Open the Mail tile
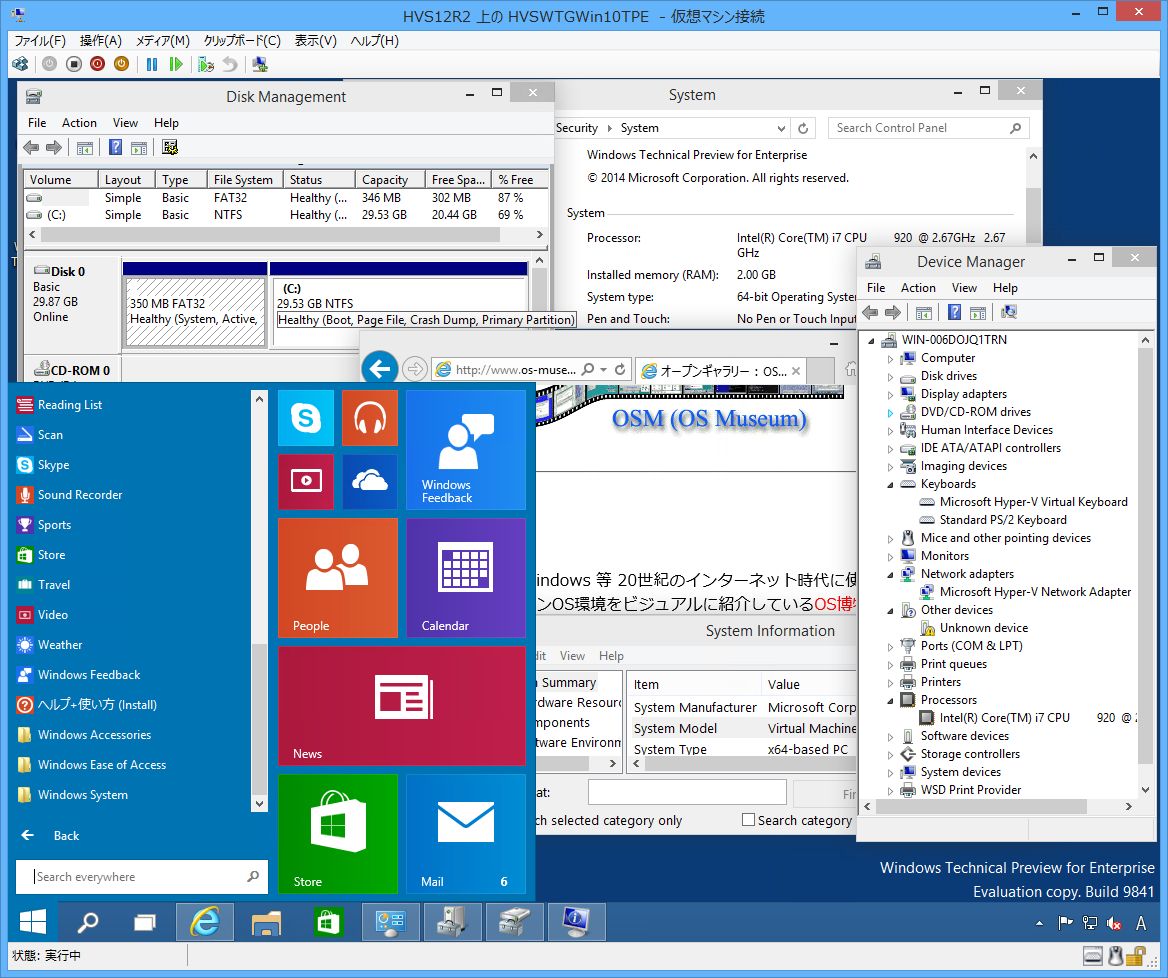Image resolution: width=1168 pixels, height=978 pixels. pos(466,834)
